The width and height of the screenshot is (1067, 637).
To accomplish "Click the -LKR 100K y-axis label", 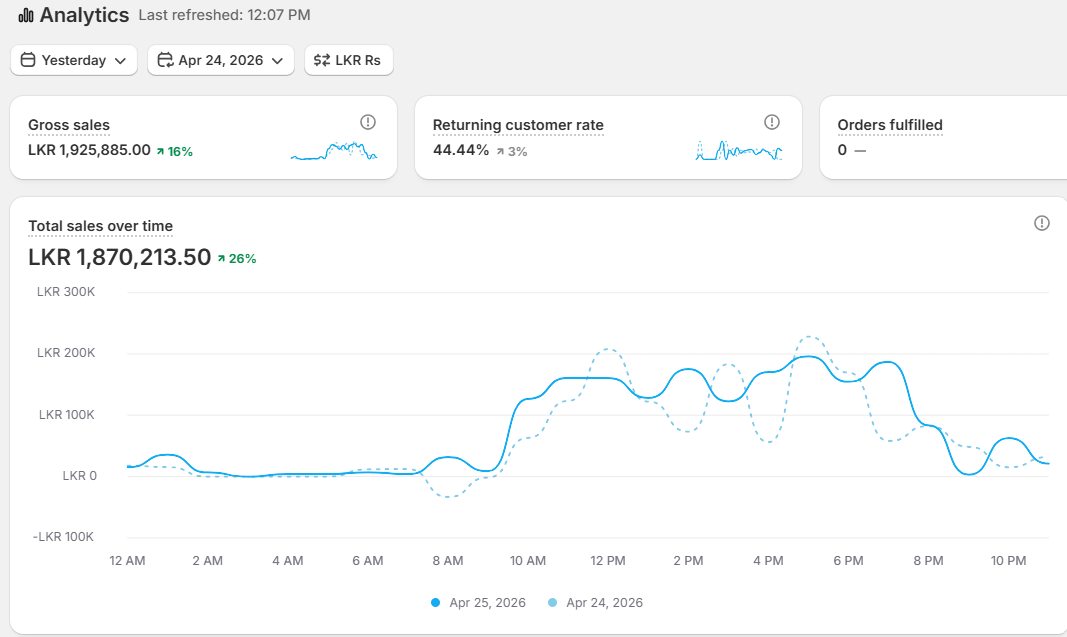I will [x=63, y=536].
